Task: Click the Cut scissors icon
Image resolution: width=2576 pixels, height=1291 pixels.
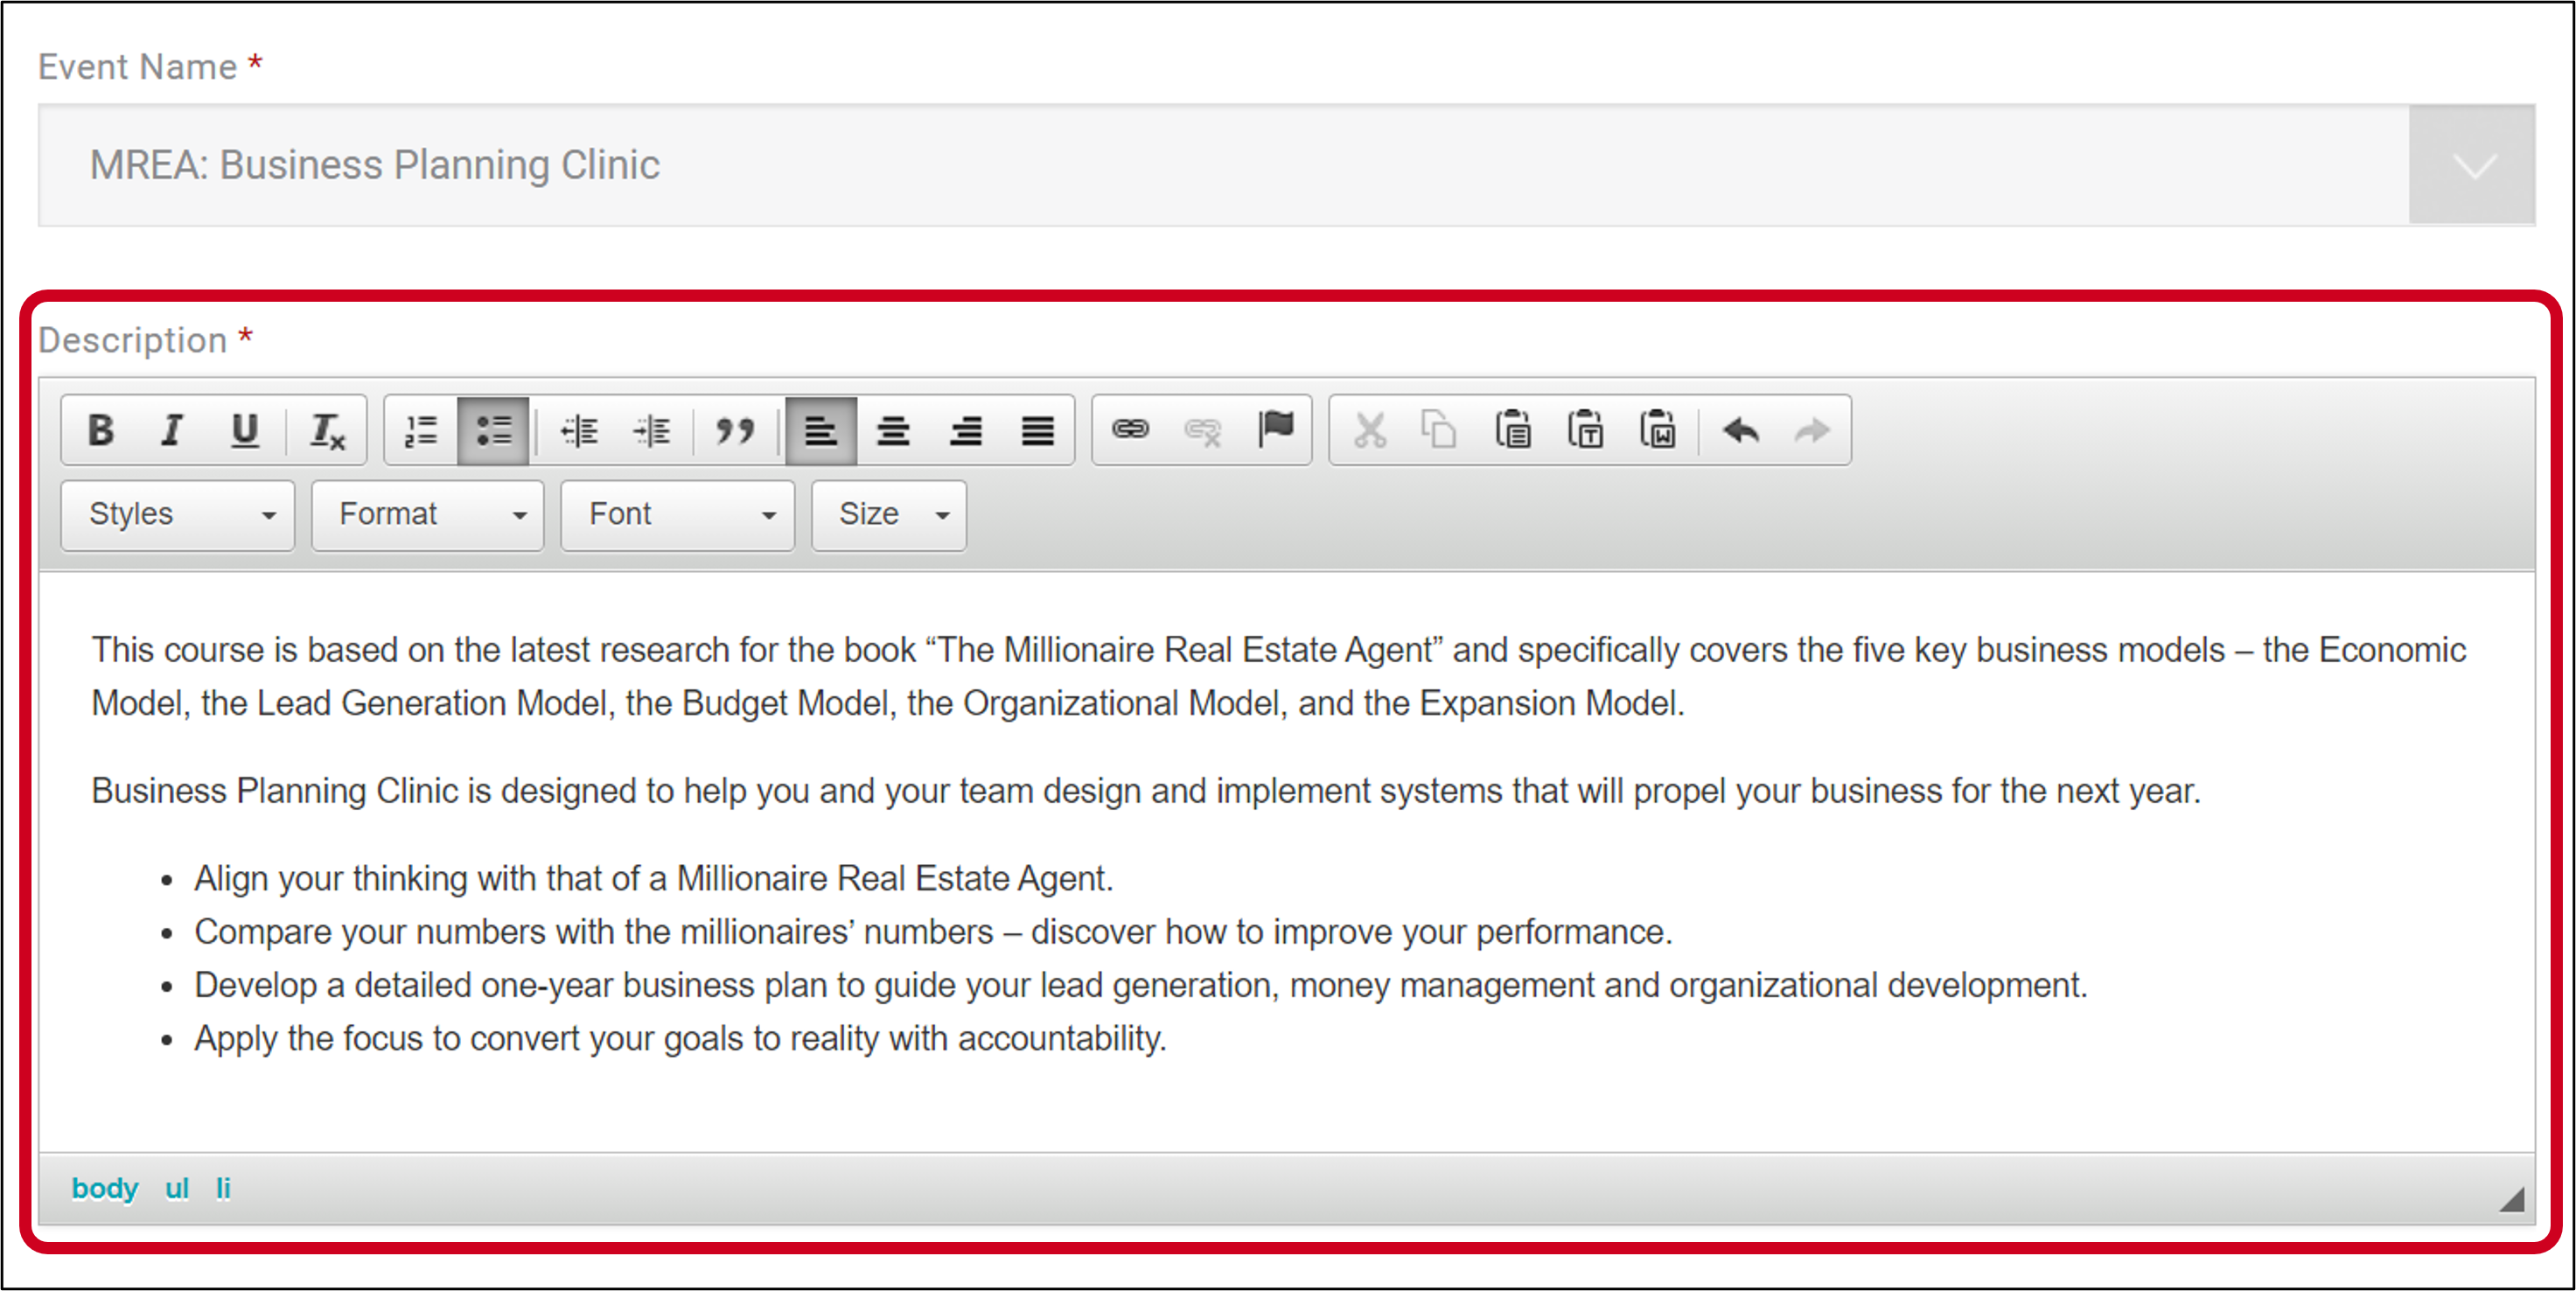Action: pyautogui.click(x=1369, y=431)
